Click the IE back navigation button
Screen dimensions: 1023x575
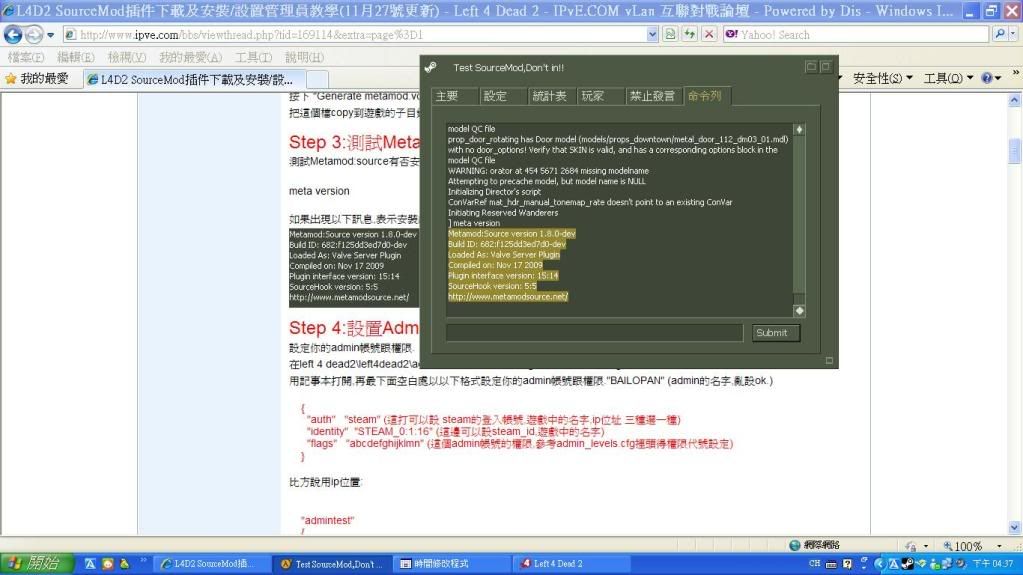[14, 34]
